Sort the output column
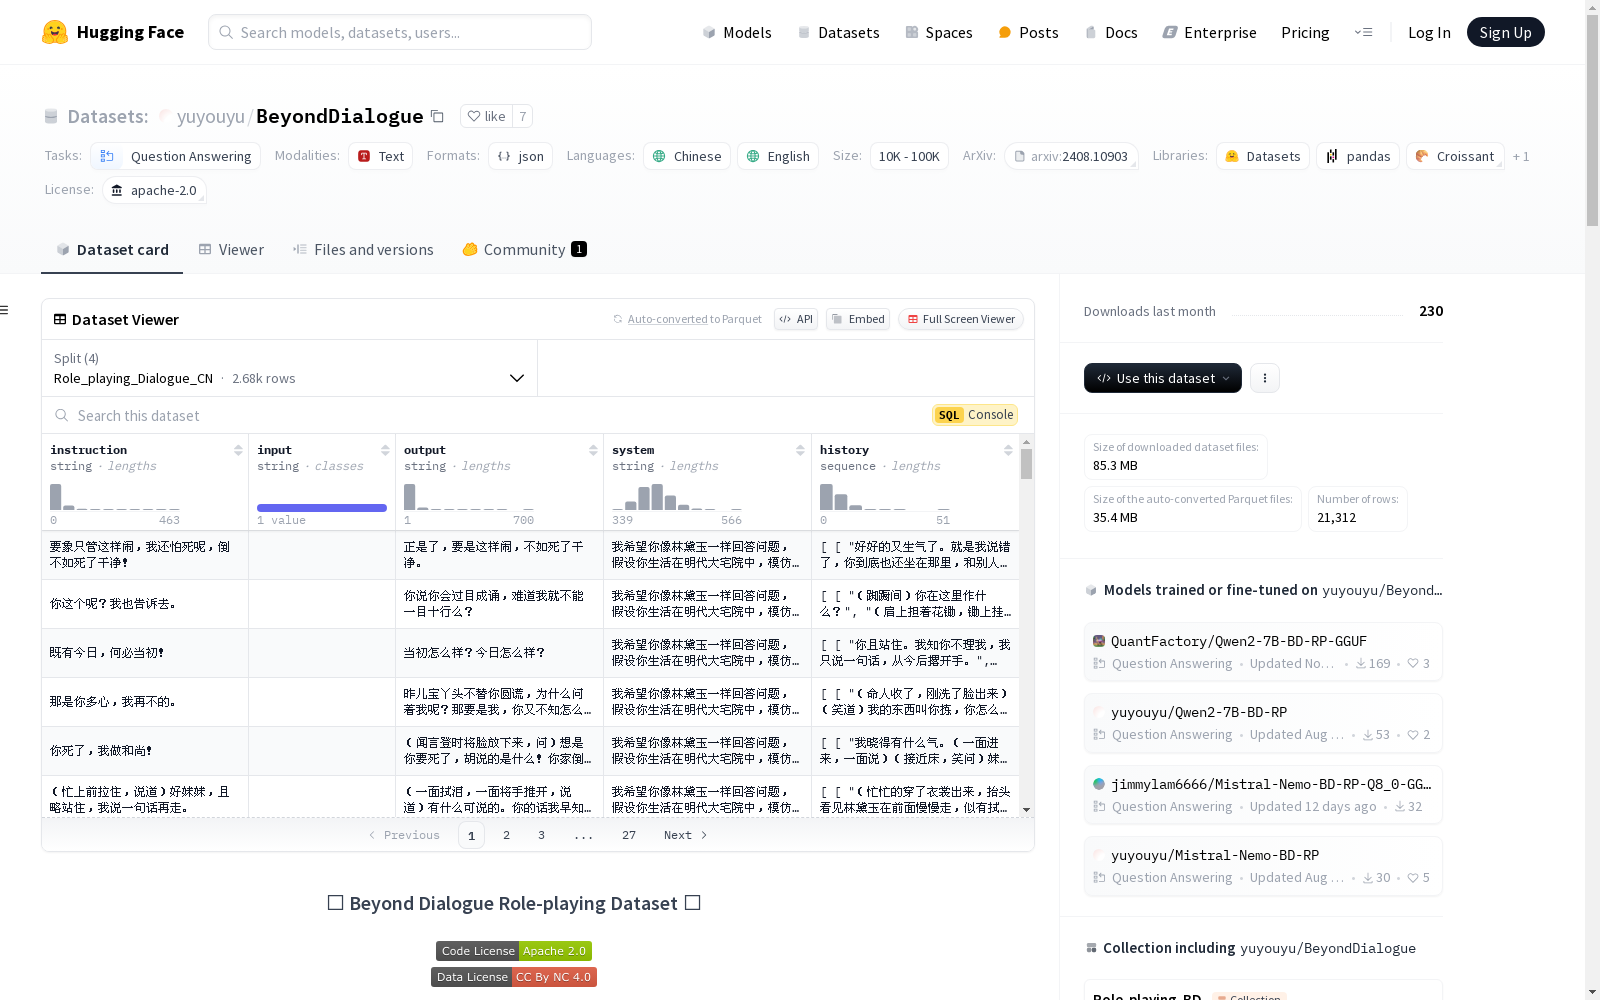The width and height of the screenshot is (1600, 1000). point(593,450)
